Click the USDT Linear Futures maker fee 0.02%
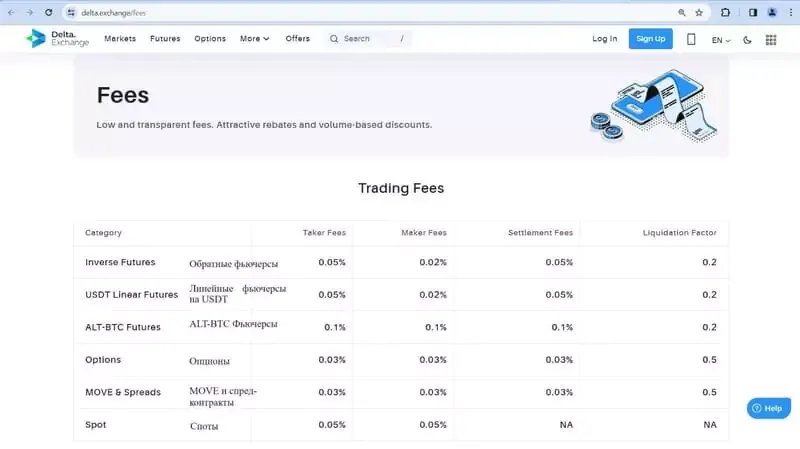 [433, 295]
